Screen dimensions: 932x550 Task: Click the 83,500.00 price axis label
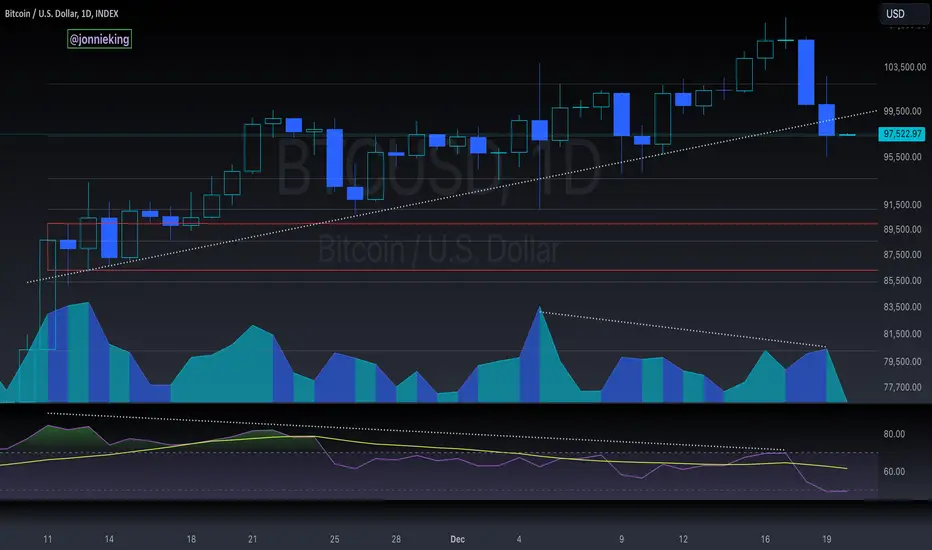point(902,307)
